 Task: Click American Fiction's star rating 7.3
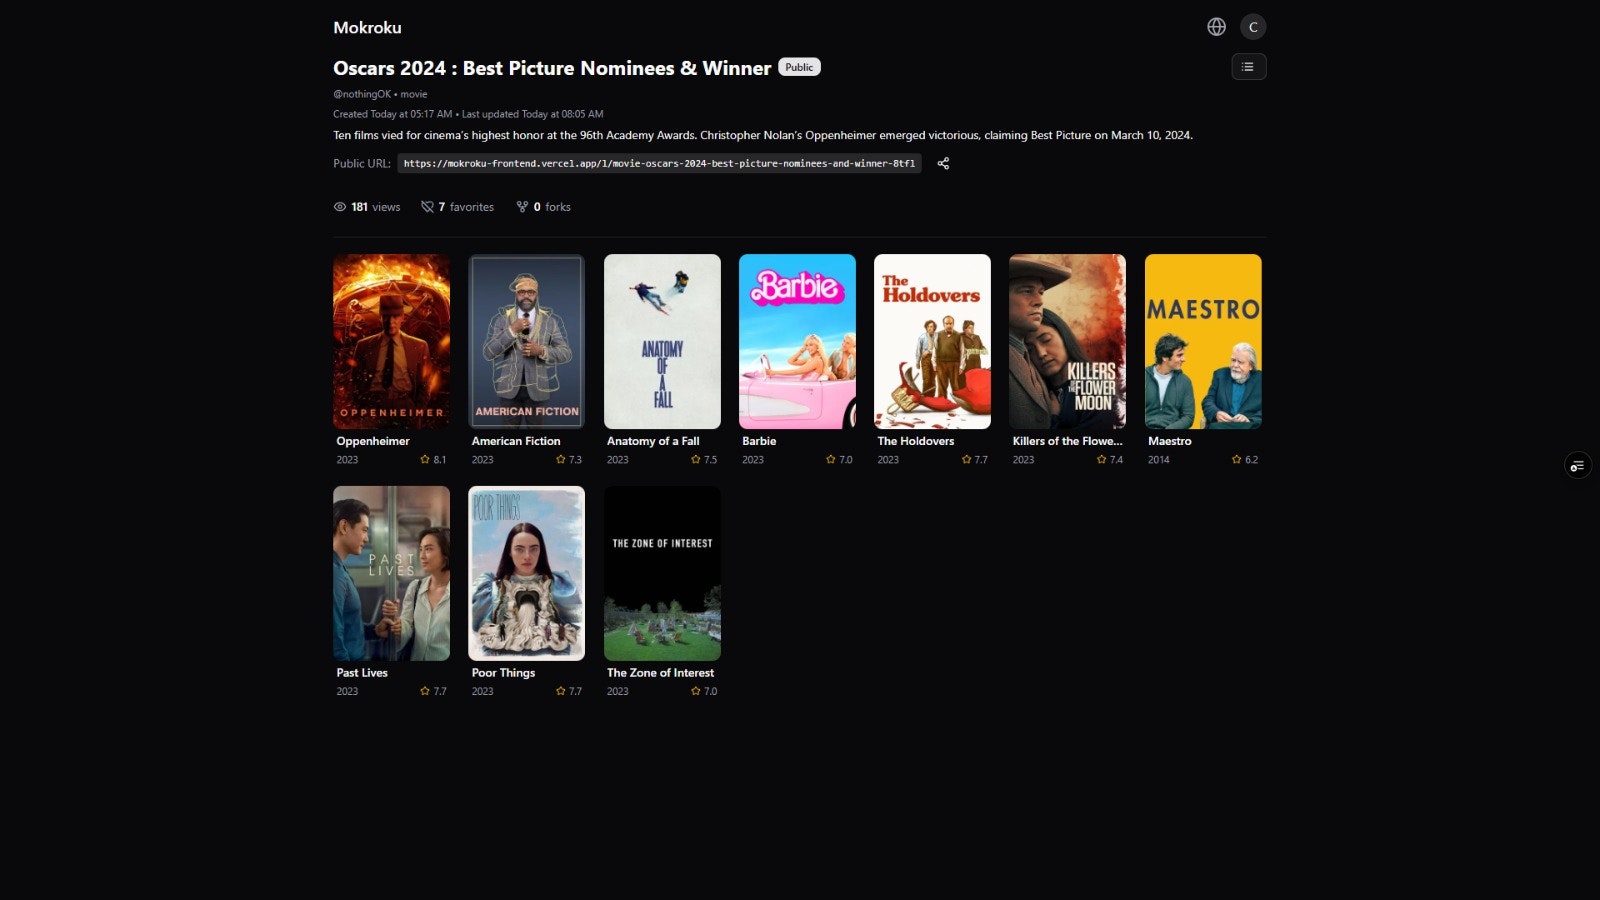(x=568, y=460)
